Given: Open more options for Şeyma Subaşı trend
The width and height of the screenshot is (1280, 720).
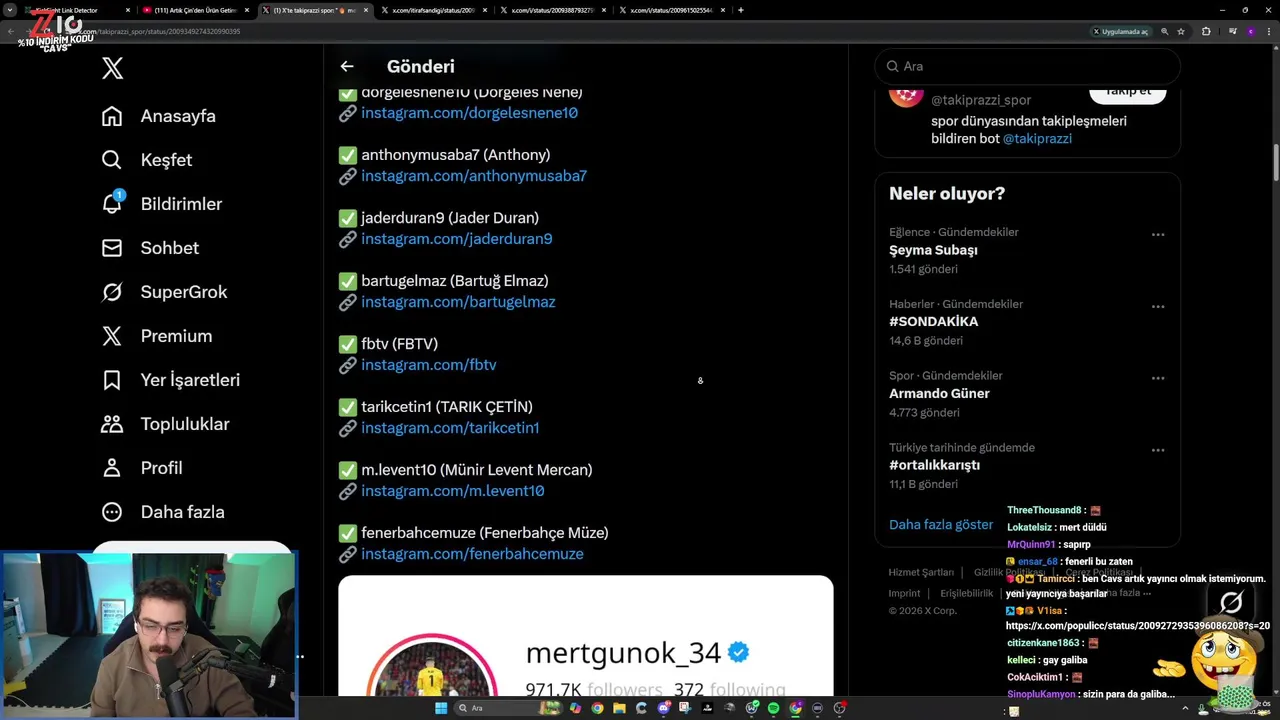Looking at the screenshot, I should pos(1158,235).
